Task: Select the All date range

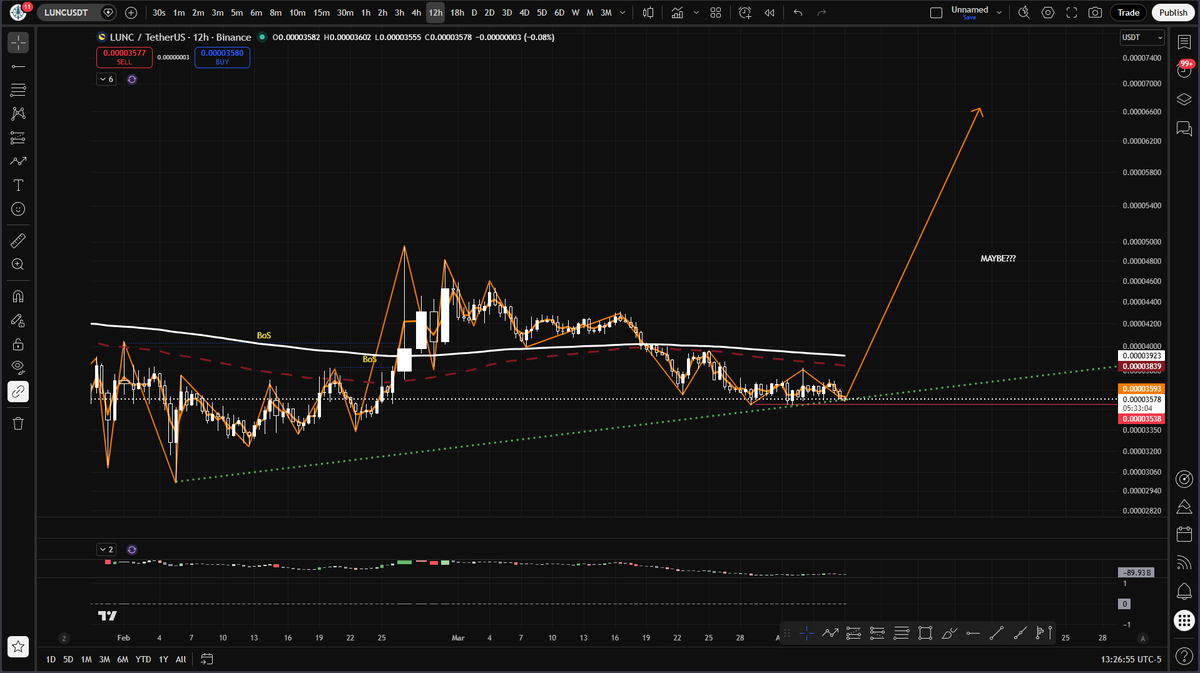Action: (180, 660)
